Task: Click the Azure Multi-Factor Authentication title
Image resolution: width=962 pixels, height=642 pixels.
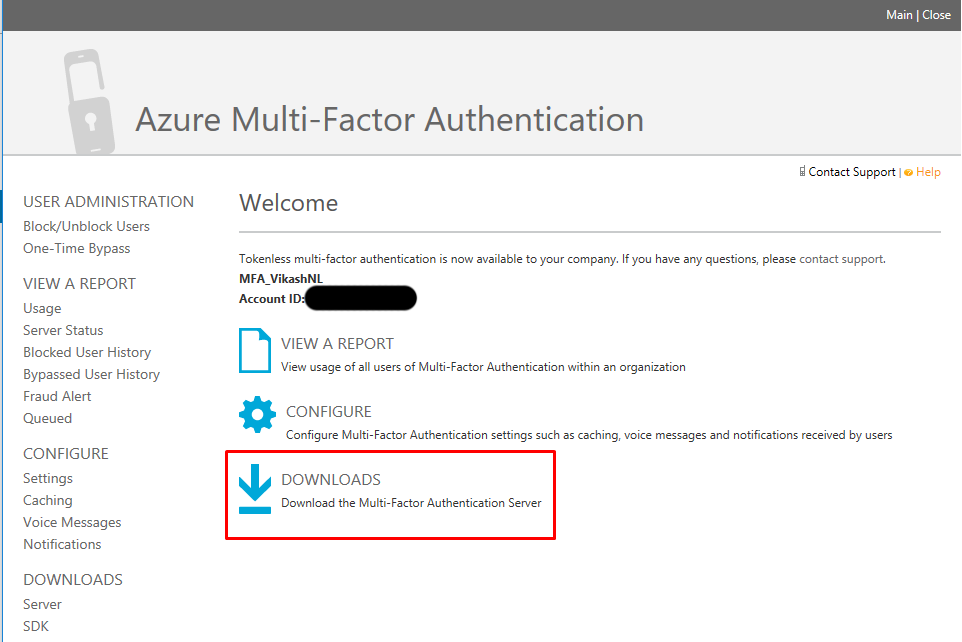Action: (390, 119)
